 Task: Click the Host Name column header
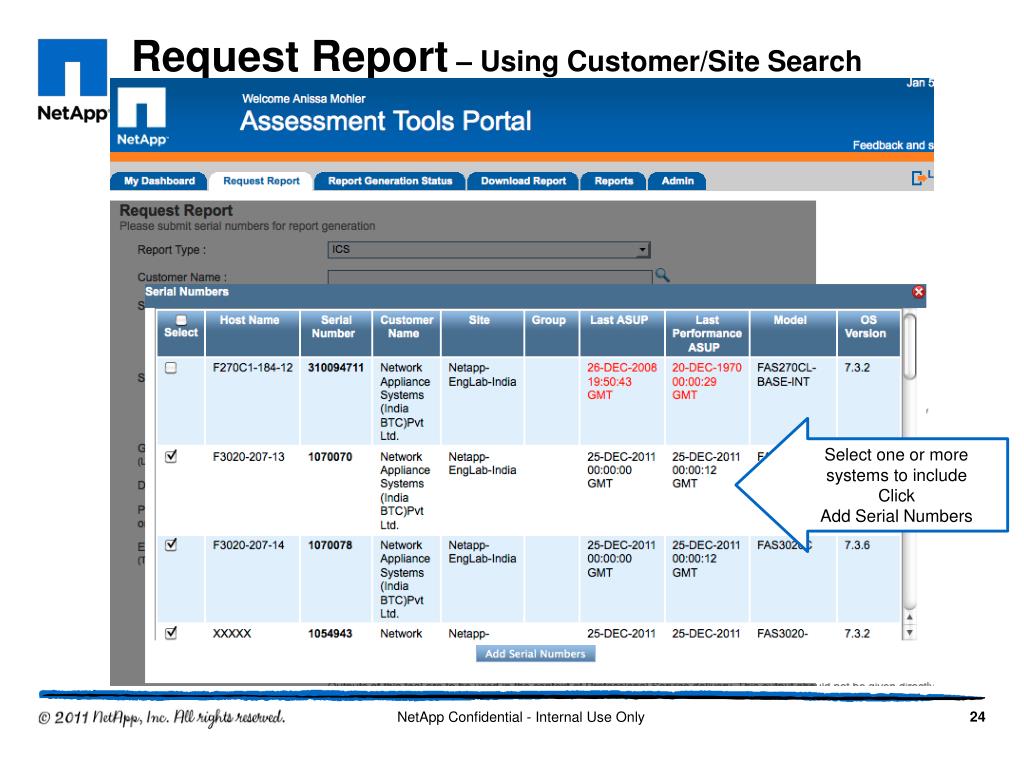(252, 333)
